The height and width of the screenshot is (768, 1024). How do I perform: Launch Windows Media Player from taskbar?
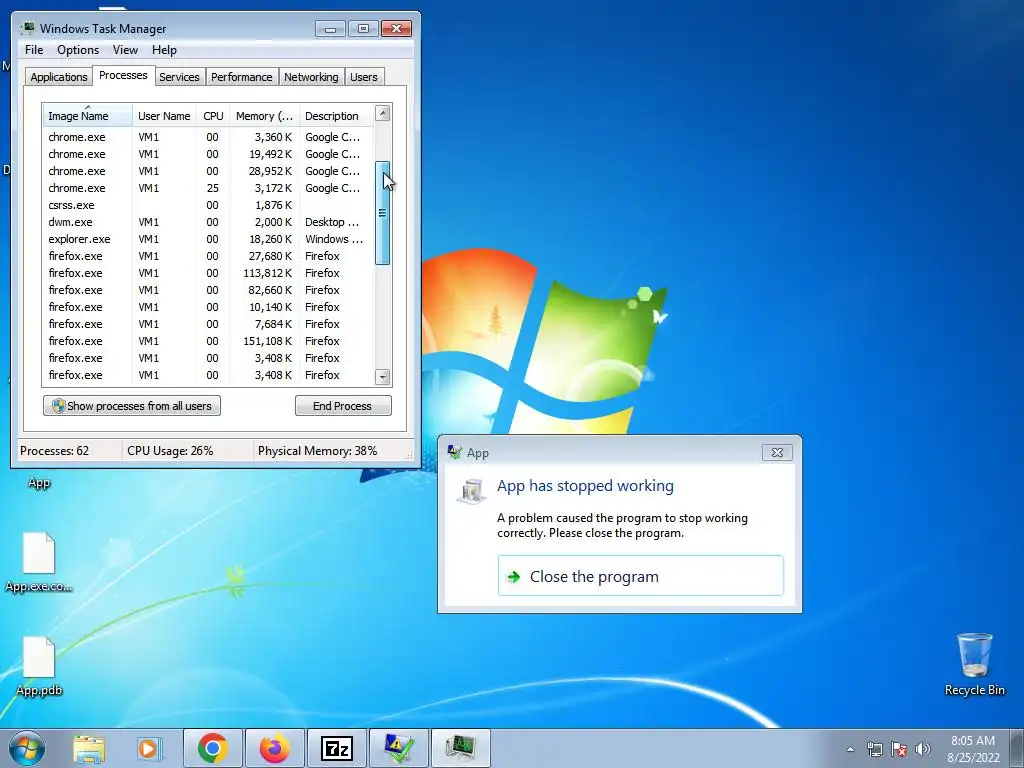point(150,748)
